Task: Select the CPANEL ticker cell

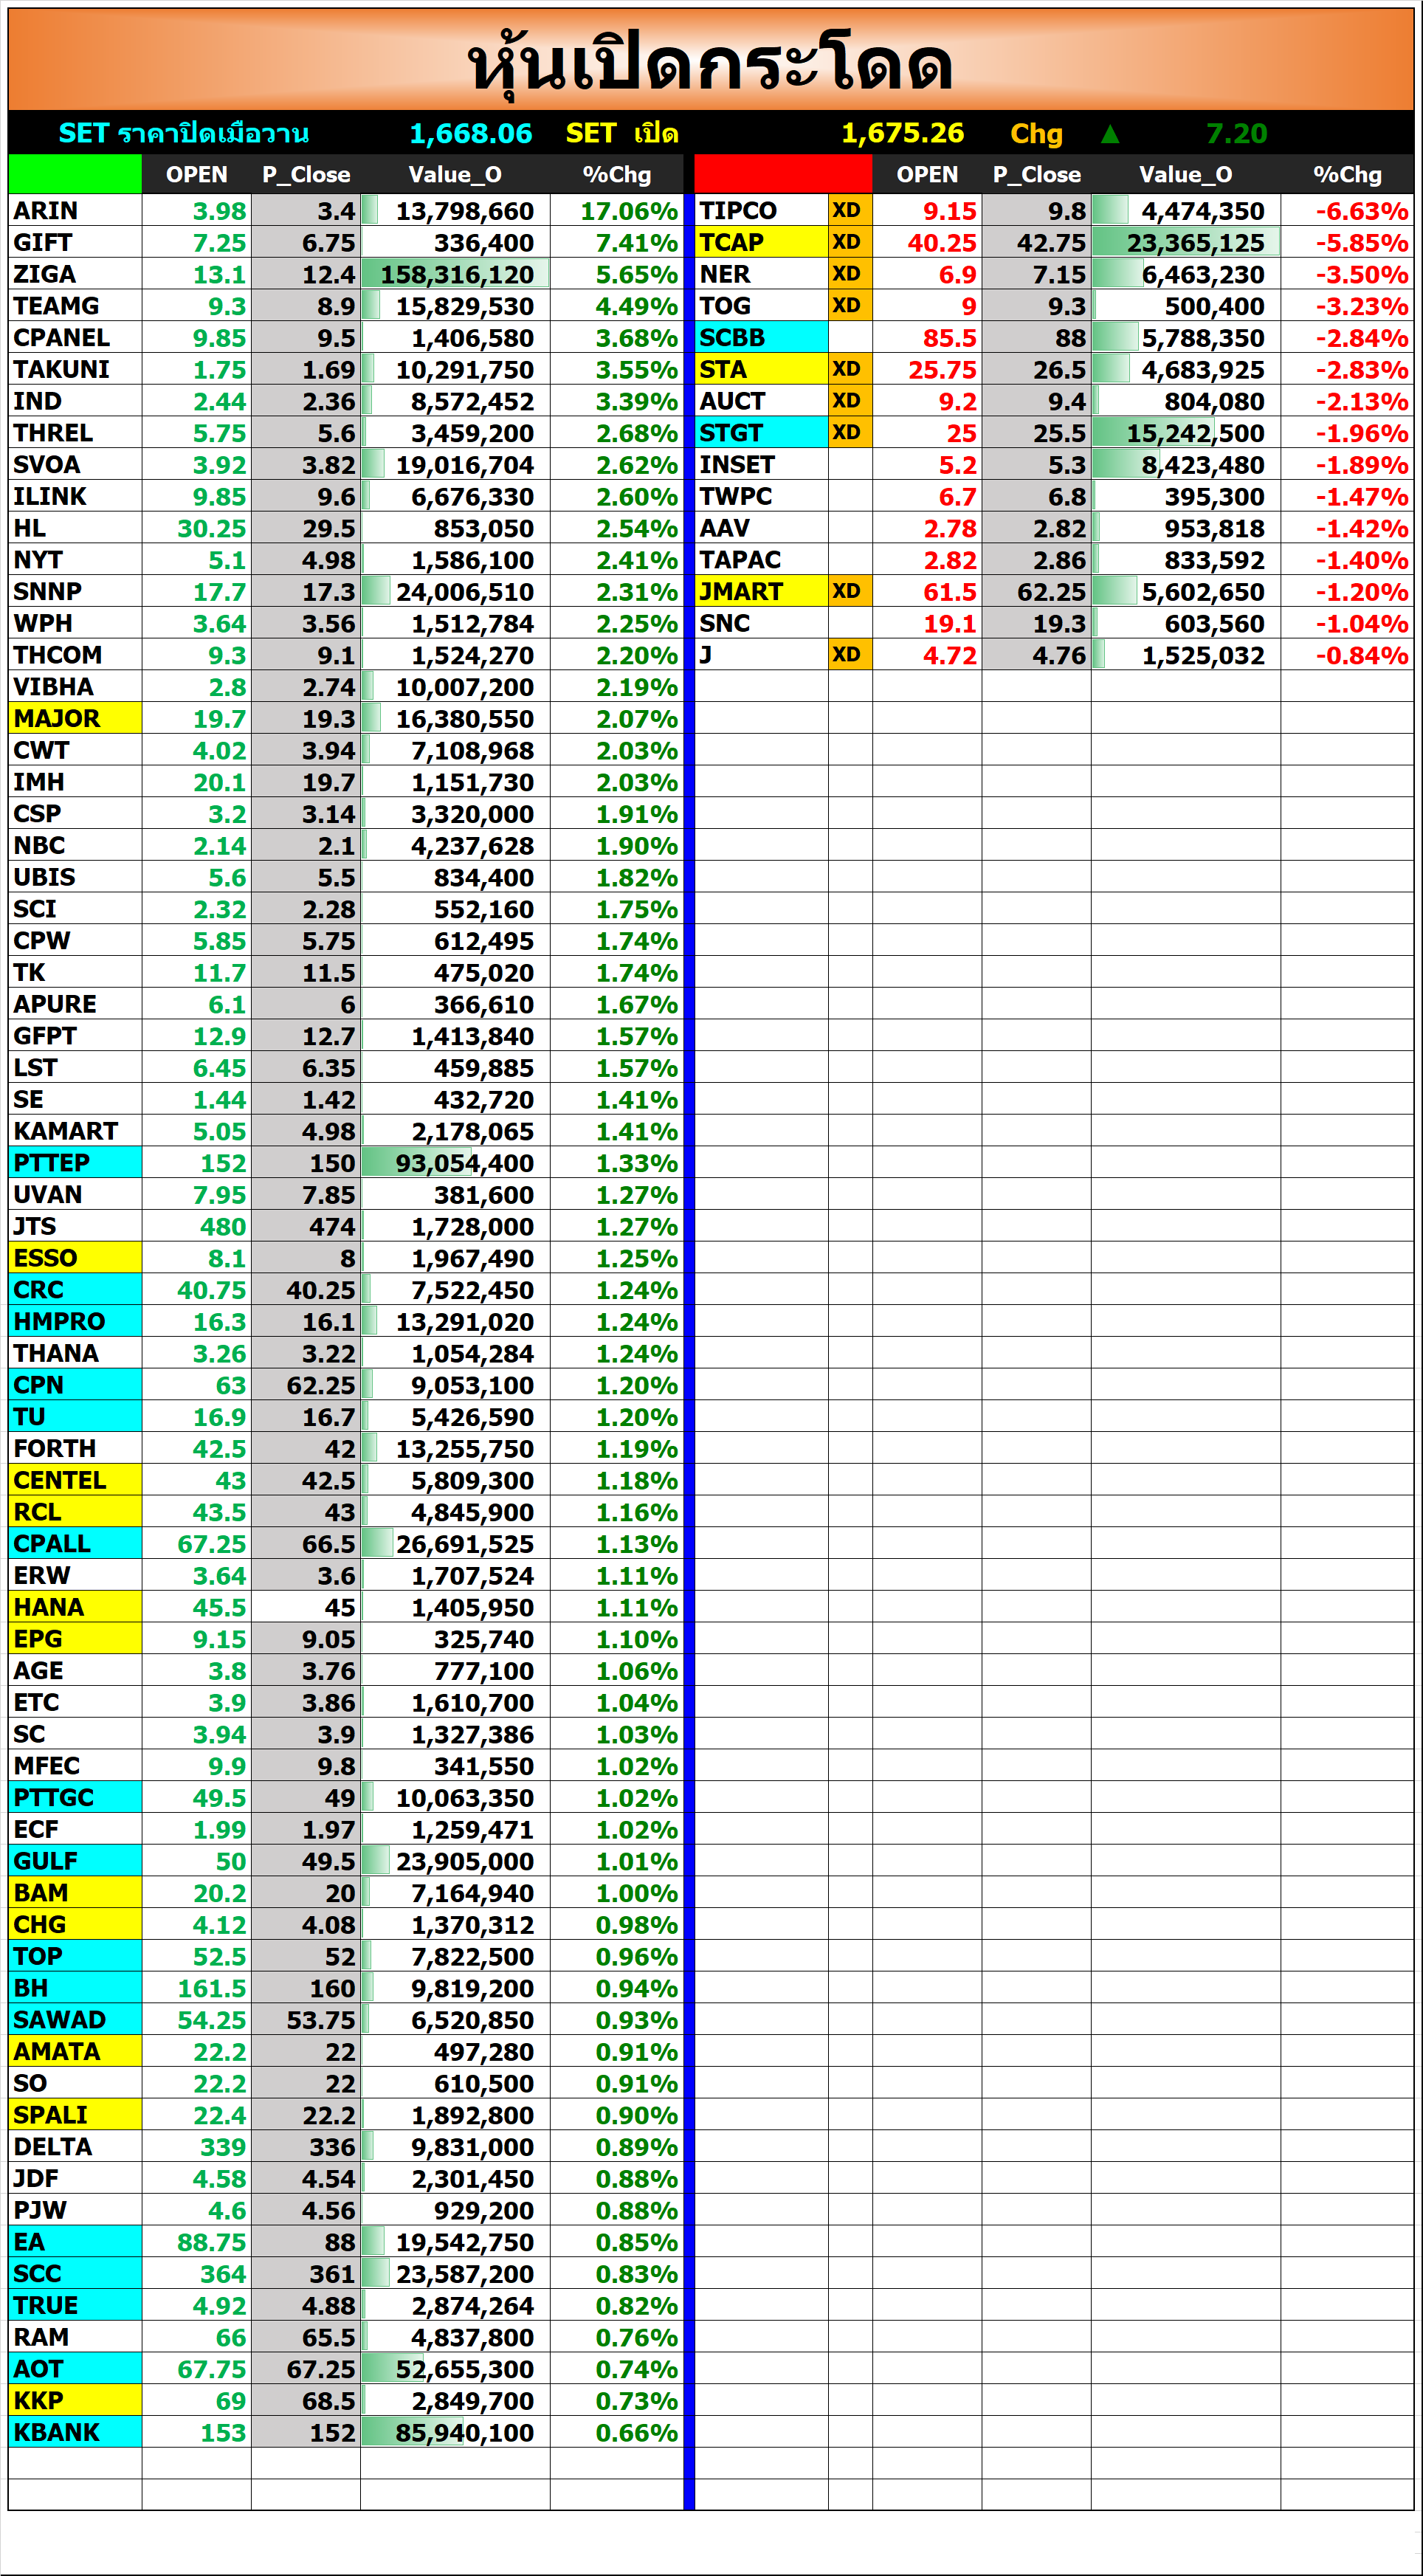Action: tap(75, 337)
